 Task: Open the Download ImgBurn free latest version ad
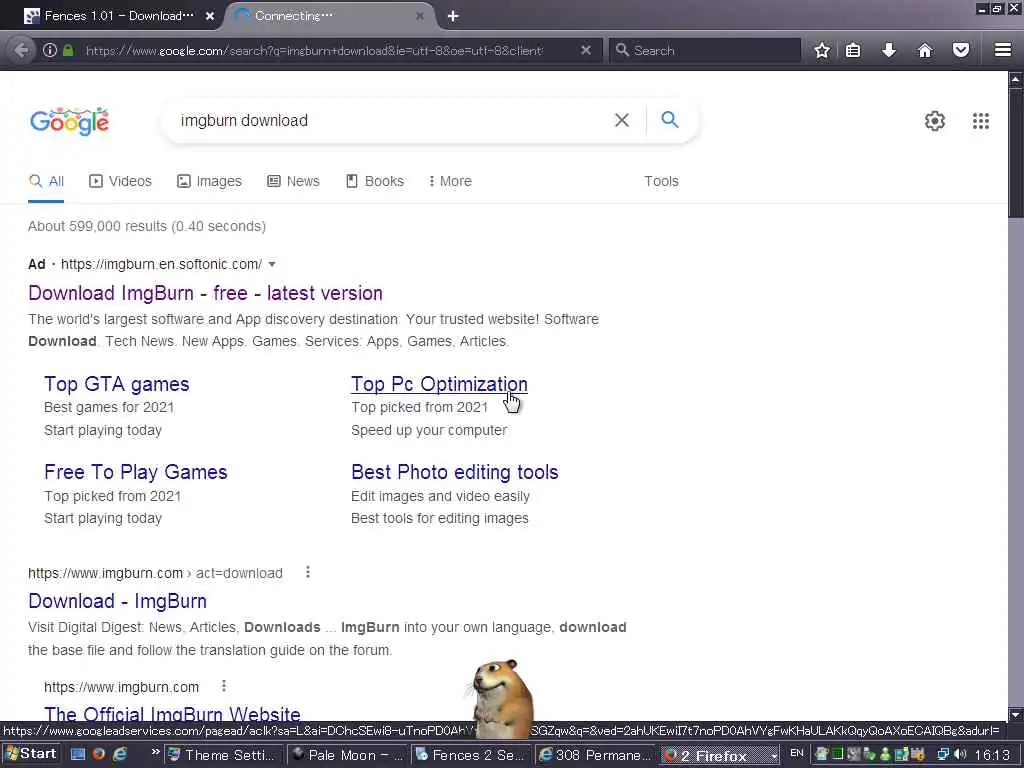click(x=205, y=293)
